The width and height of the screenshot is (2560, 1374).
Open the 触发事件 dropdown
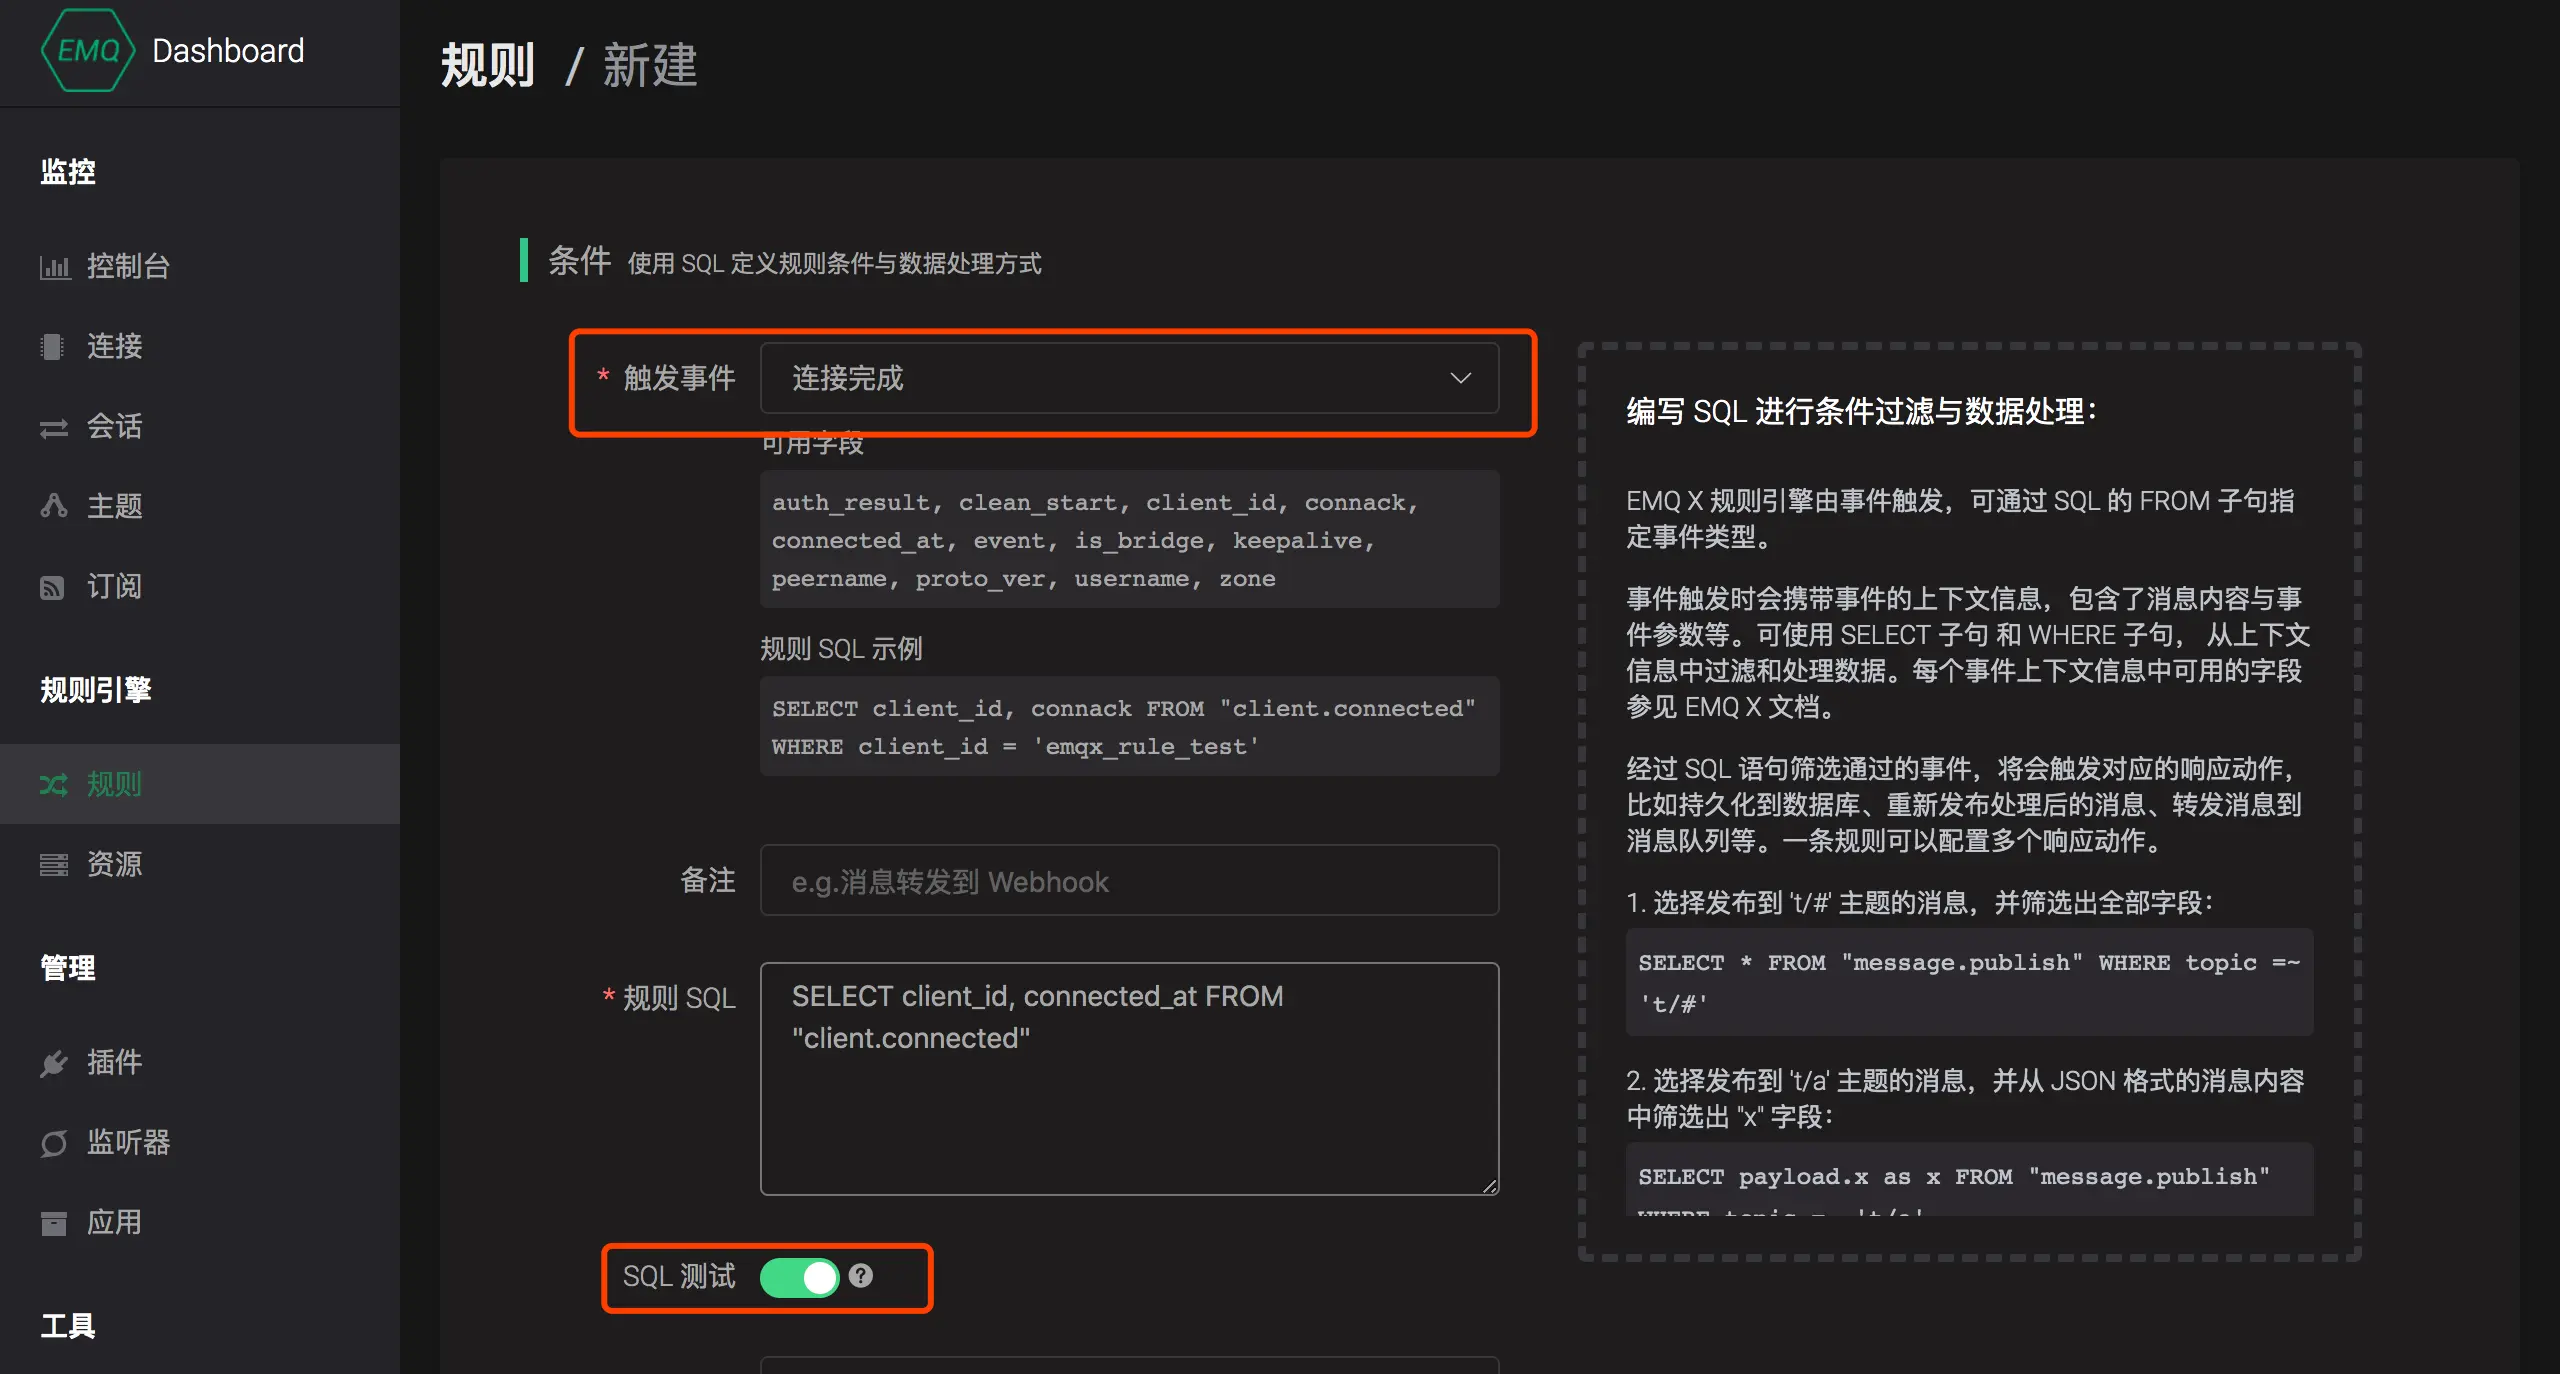click(x=1100, y=378)
